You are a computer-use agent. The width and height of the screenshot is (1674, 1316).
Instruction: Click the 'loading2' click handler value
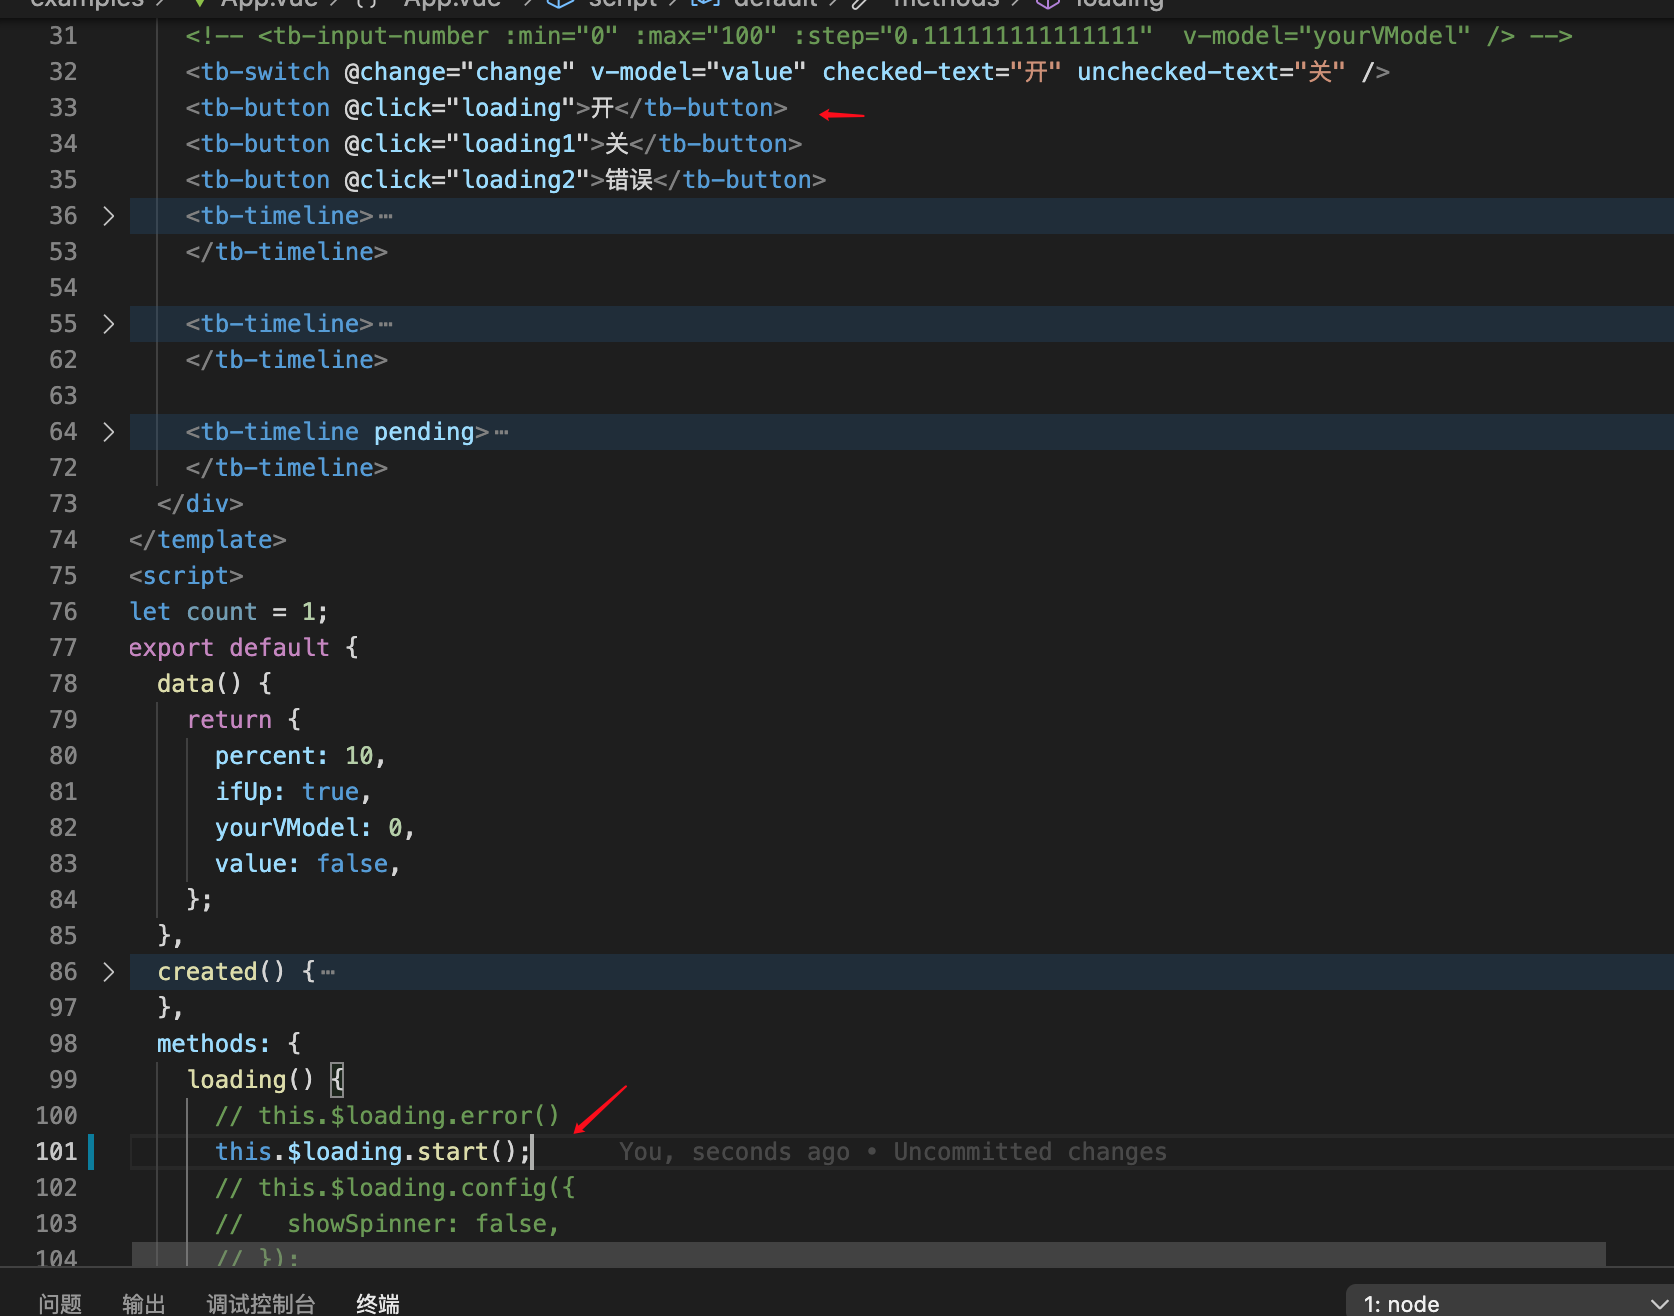[519, 180]
